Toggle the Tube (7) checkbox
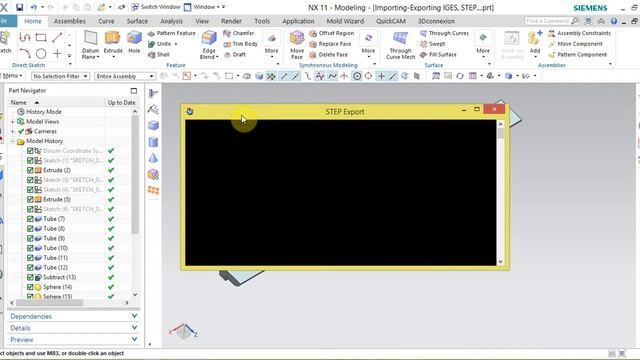This screenshot has height=360, width=640. point(30,219)
